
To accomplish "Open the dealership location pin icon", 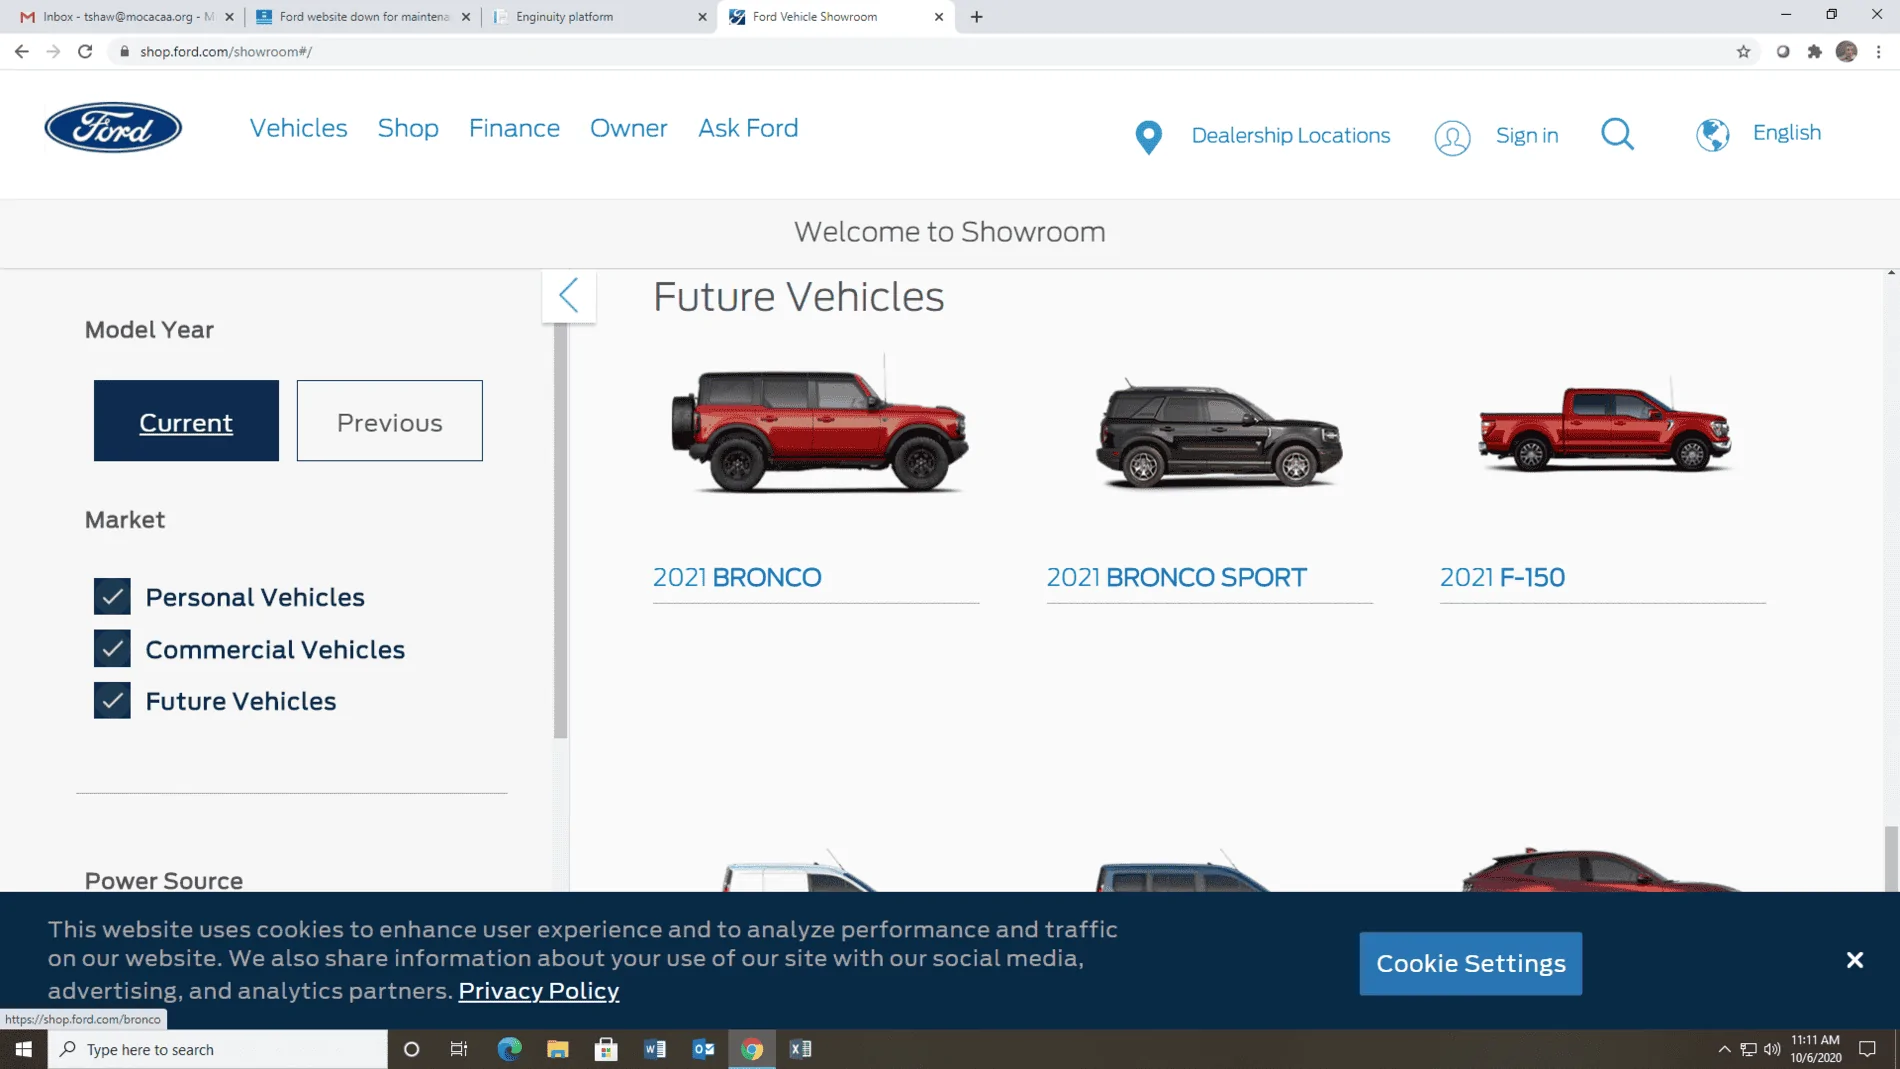I will click(x=1149, y=136).
